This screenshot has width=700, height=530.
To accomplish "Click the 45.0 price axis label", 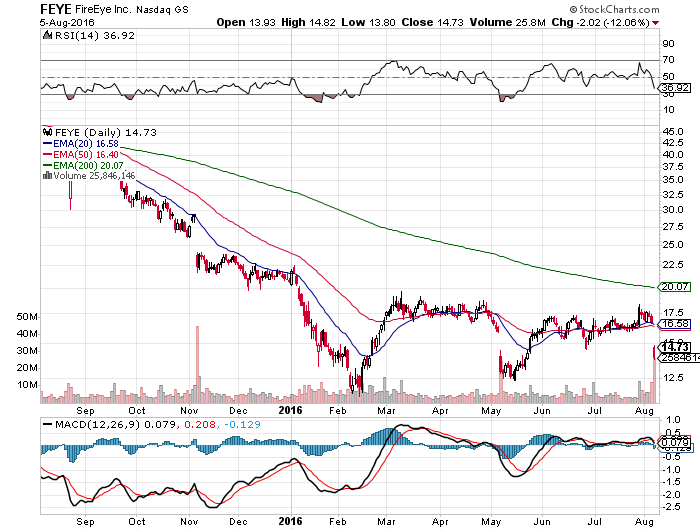I will [673, 132].
